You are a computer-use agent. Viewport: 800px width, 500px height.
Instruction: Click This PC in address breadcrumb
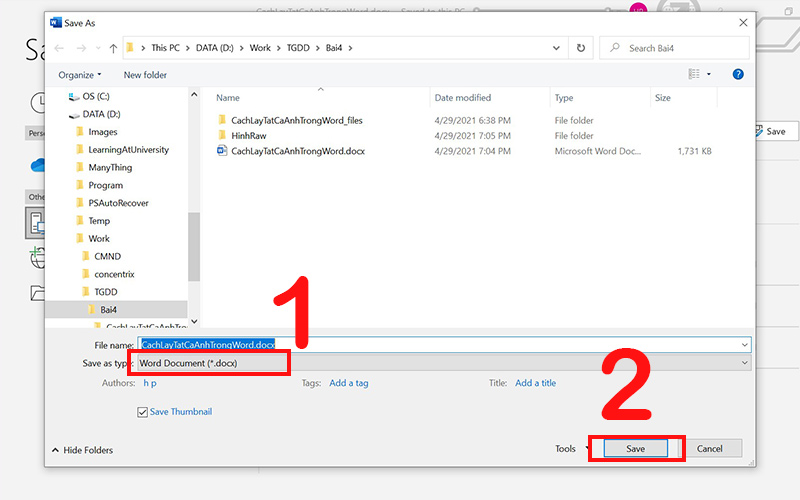tap(166, 48)
